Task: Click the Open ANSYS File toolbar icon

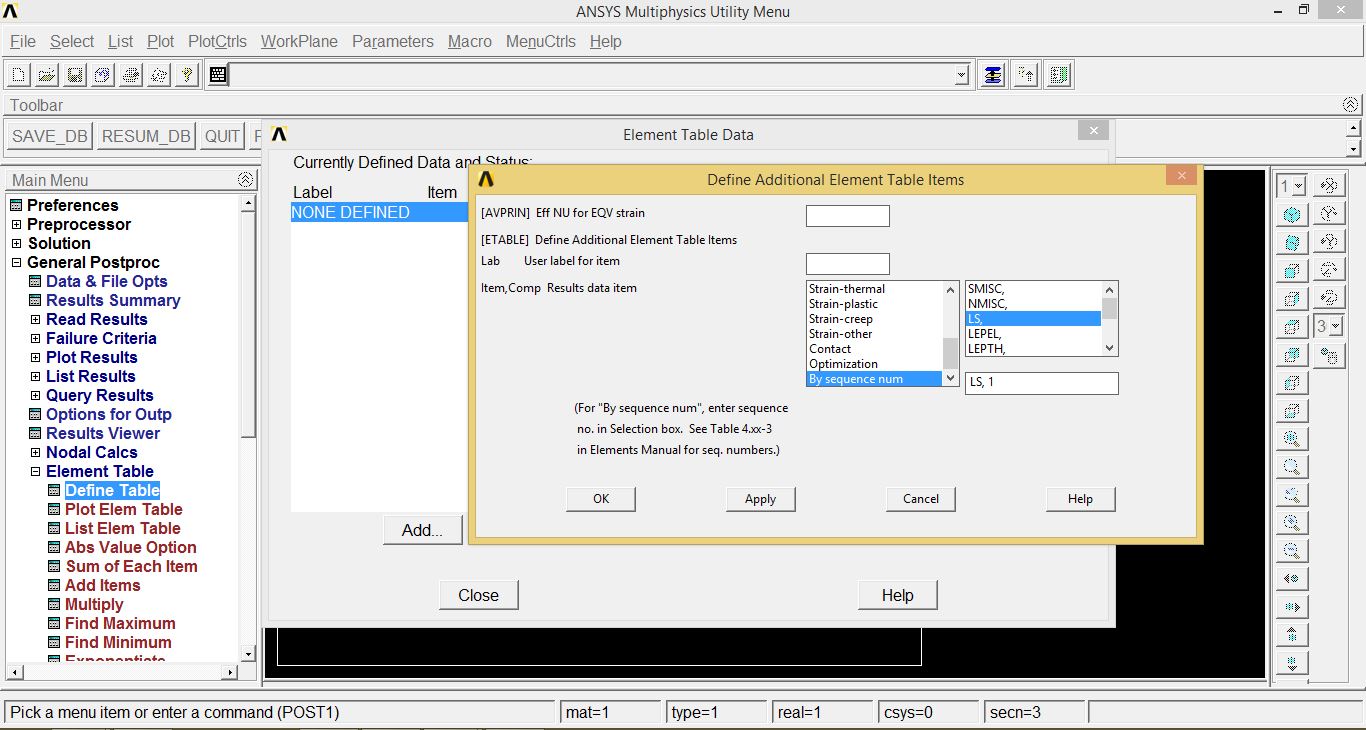Action: tap(44, 73)
